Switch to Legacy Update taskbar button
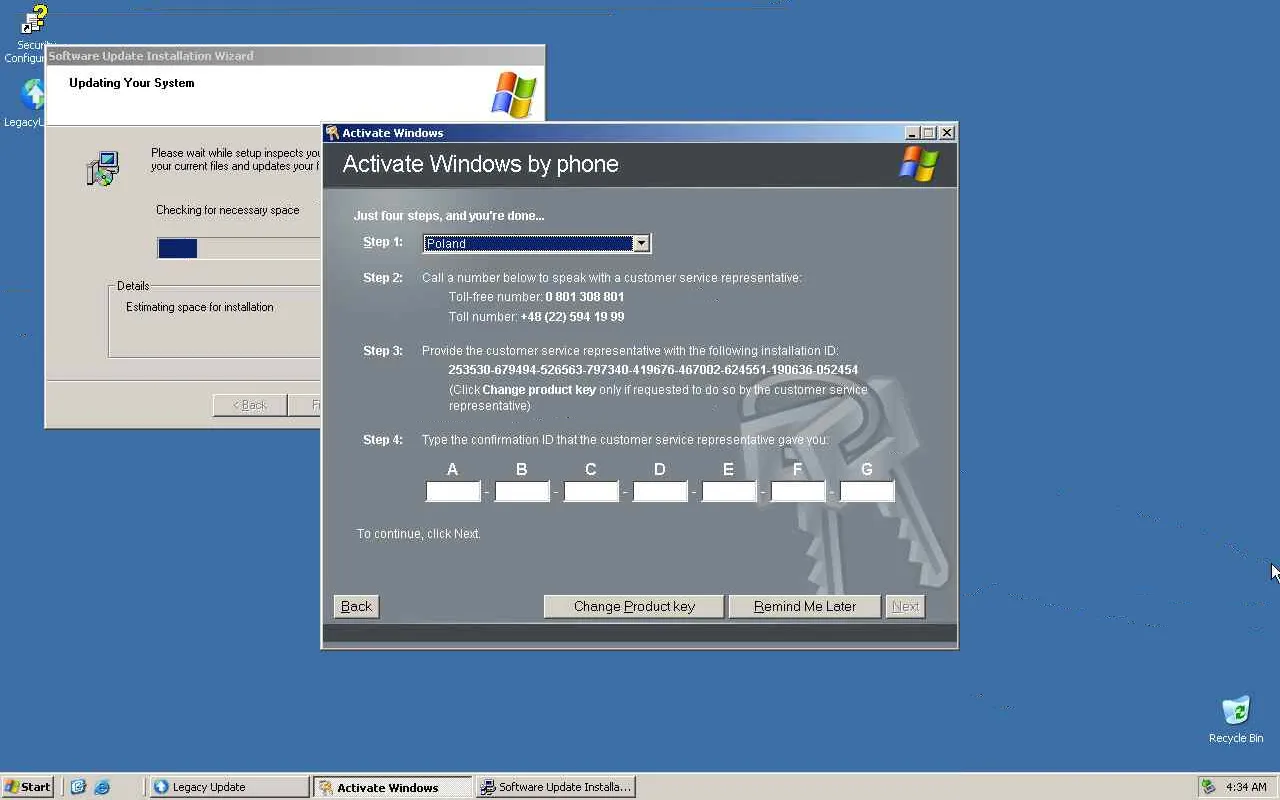The width and height of the screenshot is (1280, 800). [x=229, y=787]
